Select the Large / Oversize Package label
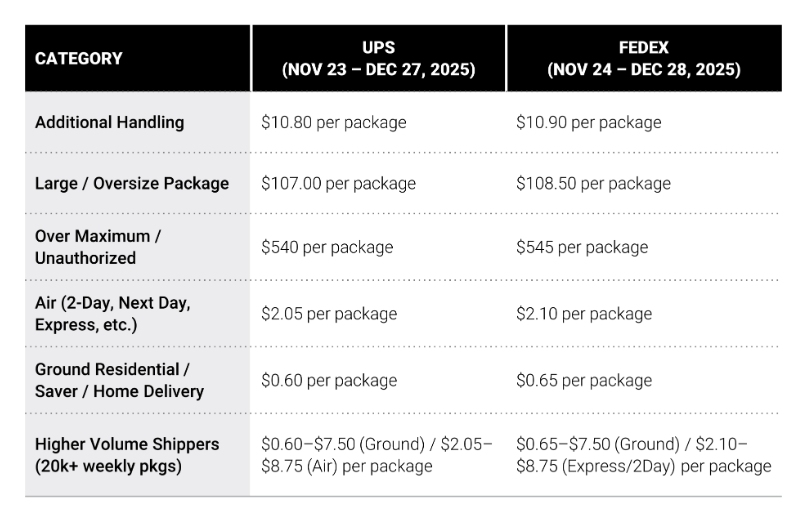The height and width of the screenshot is (518, 798). (x=132, y=183)
